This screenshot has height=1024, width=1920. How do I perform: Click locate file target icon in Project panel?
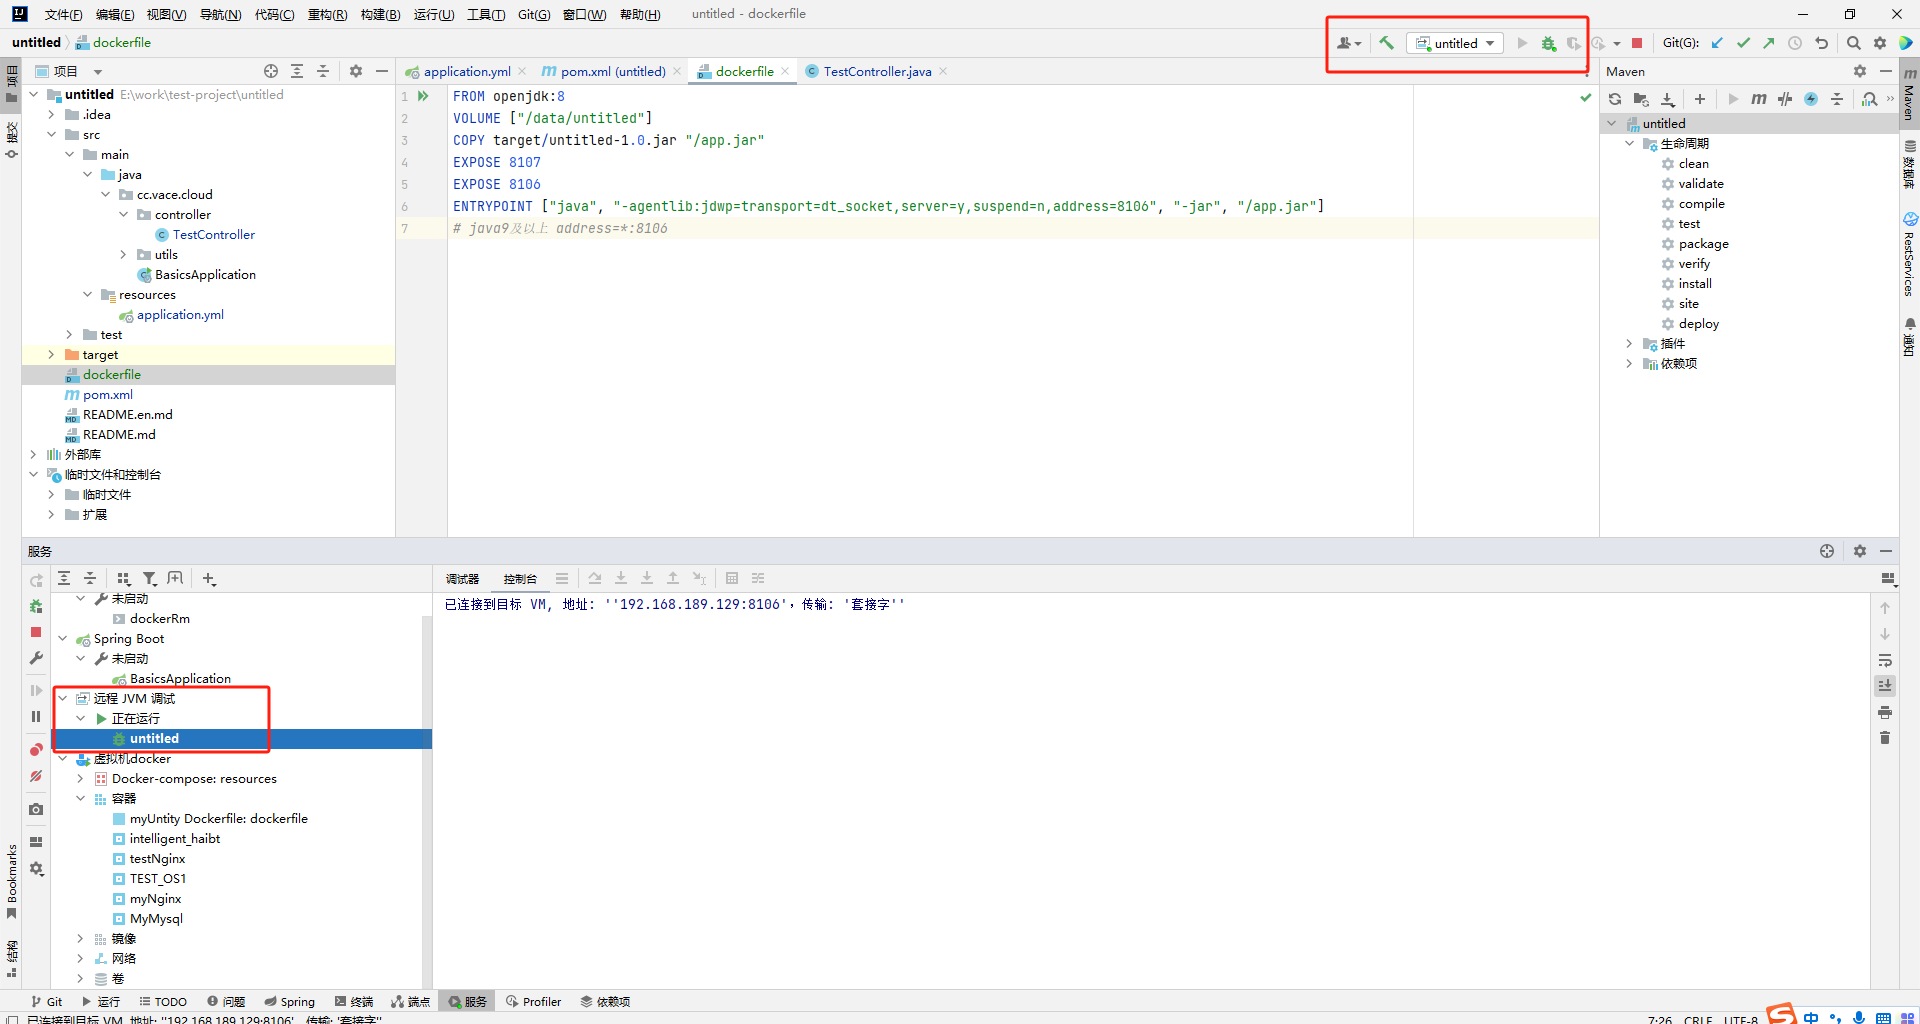(x=271, y=71)
